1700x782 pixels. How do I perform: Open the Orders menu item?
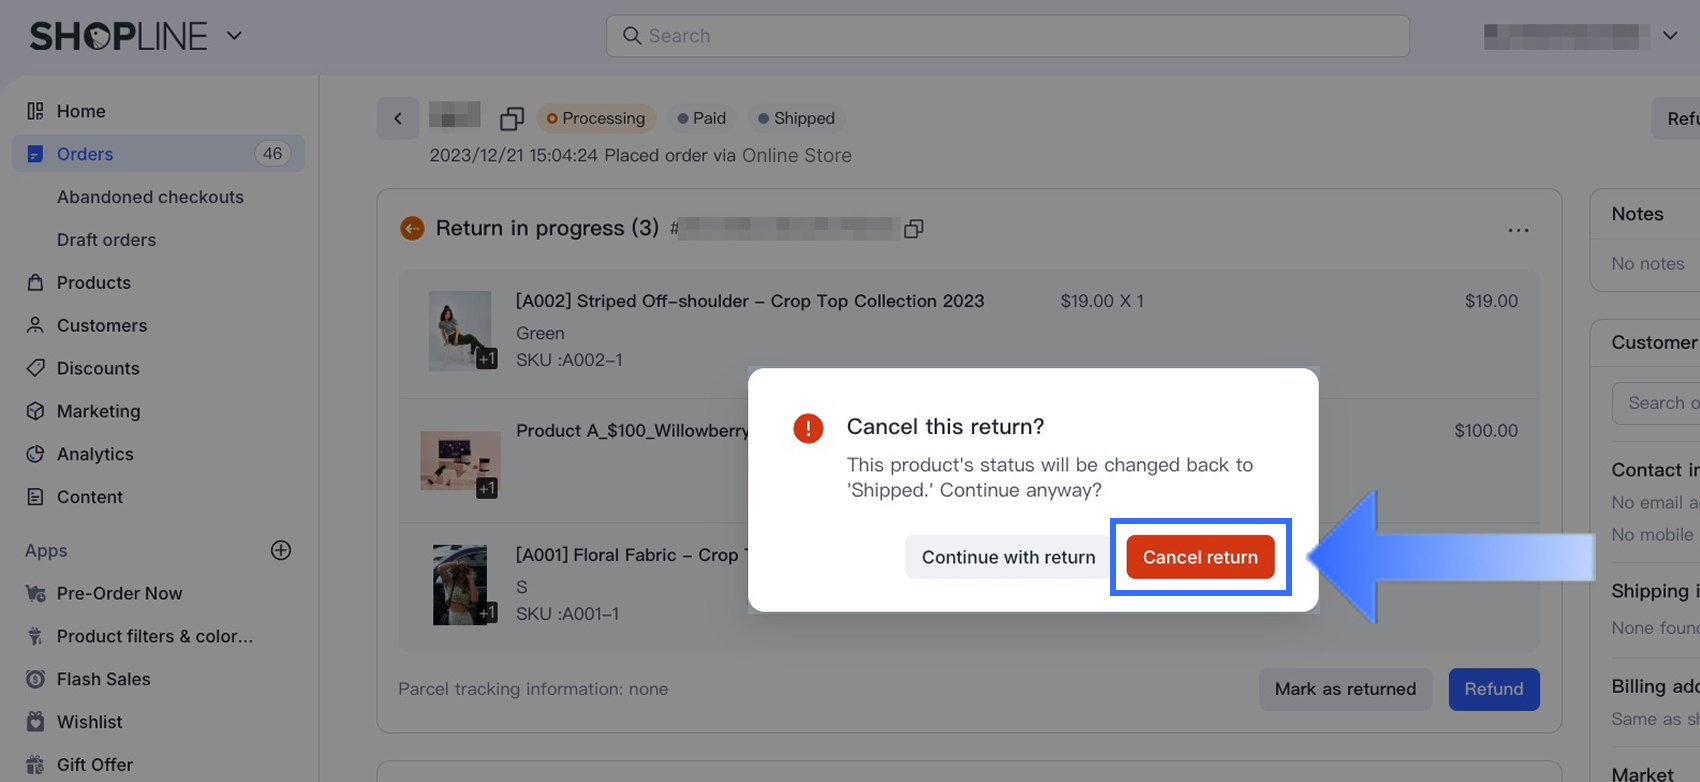[x=85, y=154]
